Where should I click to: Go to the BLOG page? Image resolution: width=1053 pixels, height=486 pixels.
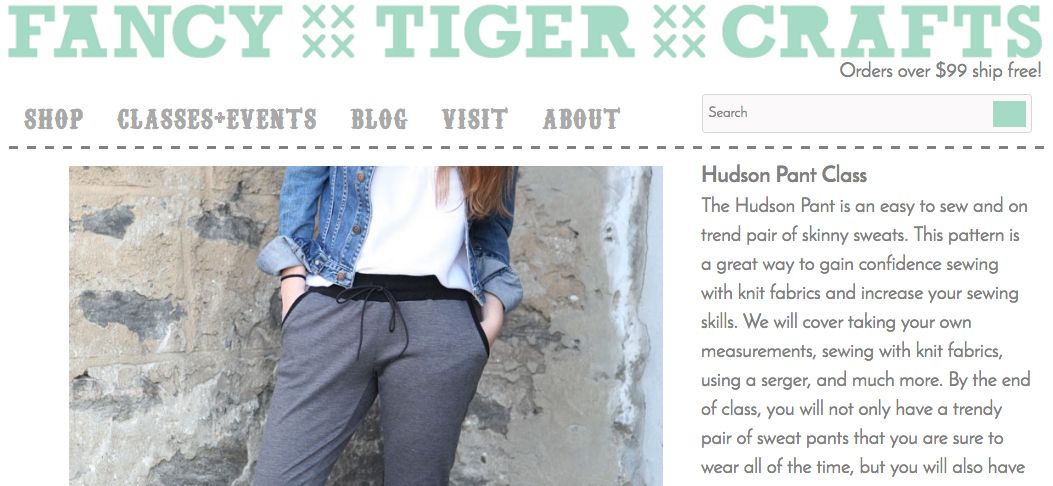coord(379,119)
